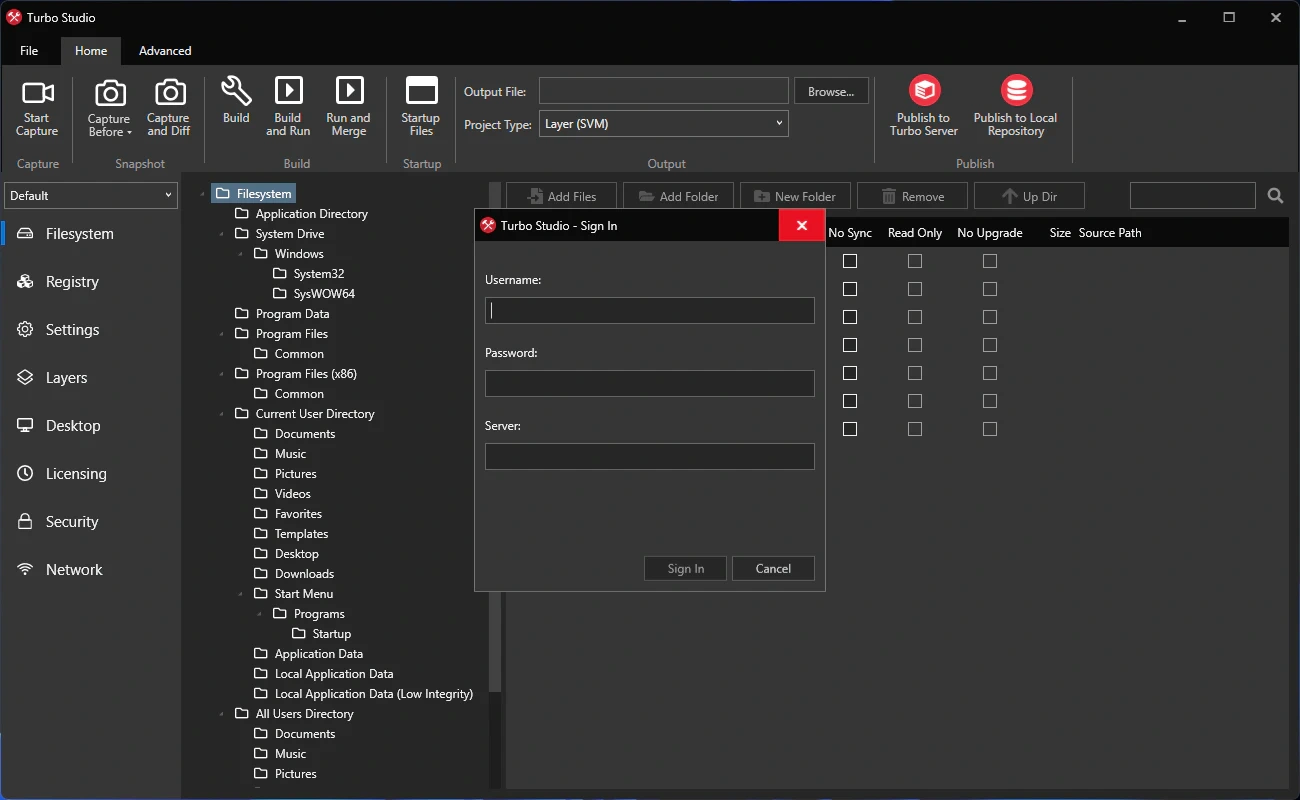
Task: Switch to the Advanced ribbon tab
Action: [165, 51]
